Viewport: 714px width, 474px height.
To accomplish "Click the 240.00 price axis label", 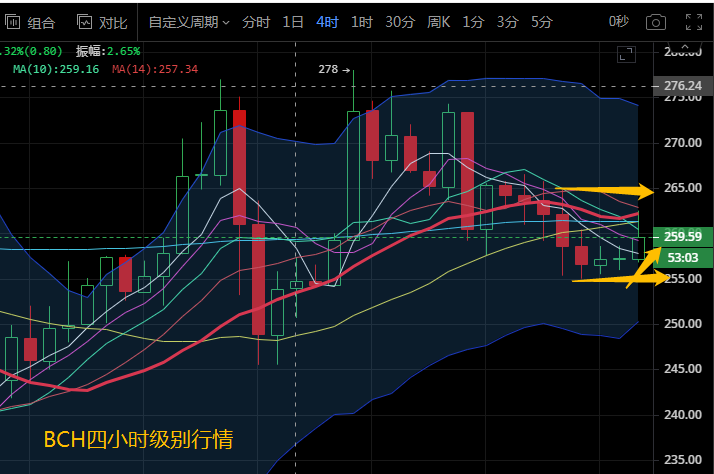I will coord(683,415).
